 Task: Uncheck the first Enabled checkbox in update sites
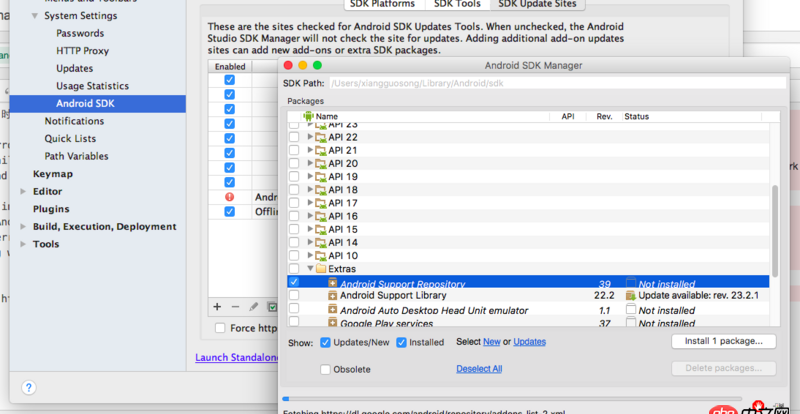[230, 80]
